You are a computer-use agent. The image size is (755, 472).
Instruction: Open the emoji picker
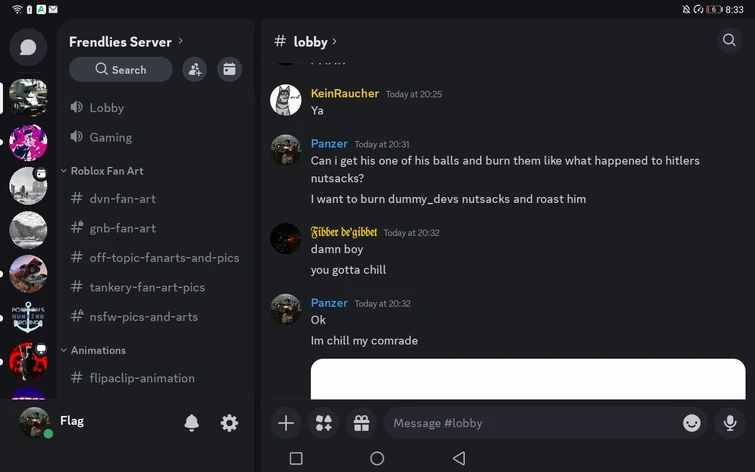tap(691, 423)
